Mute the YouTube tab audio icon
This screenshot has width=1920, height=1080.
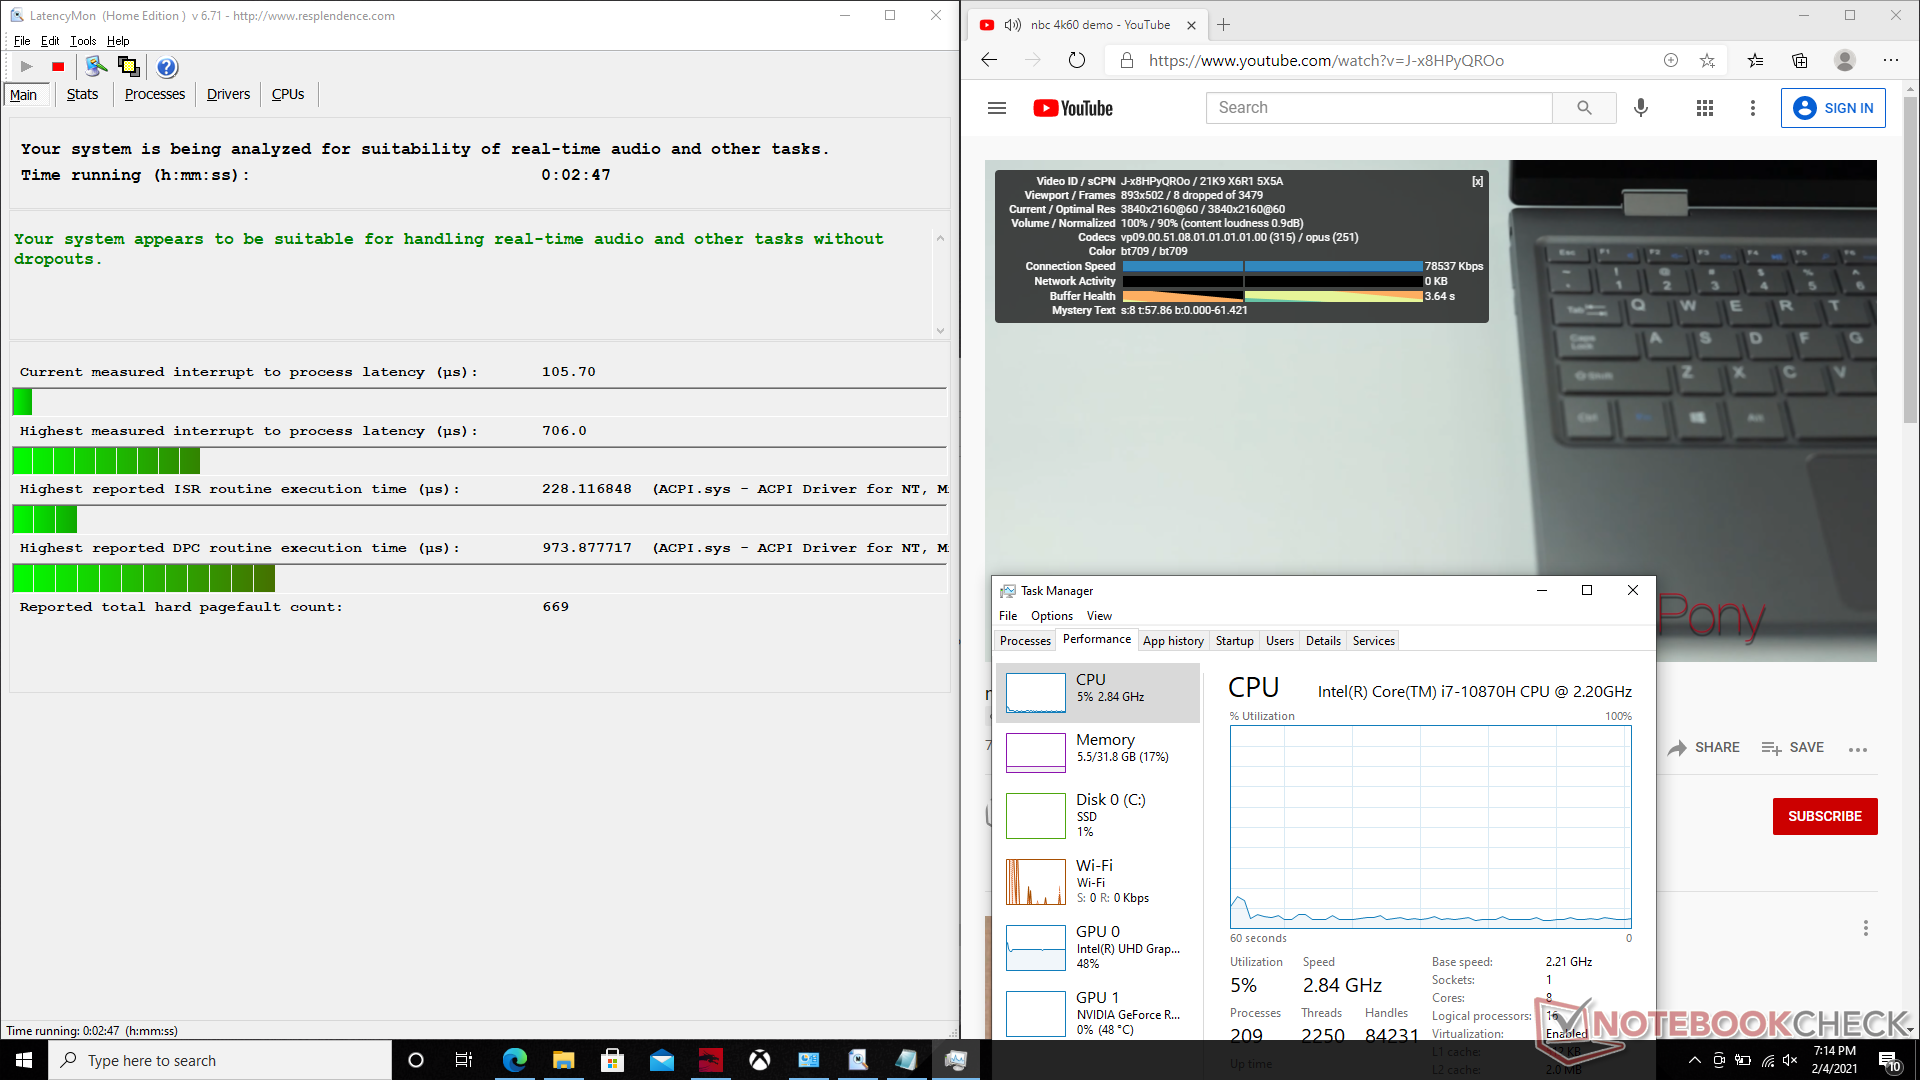tap(1012, 25)
